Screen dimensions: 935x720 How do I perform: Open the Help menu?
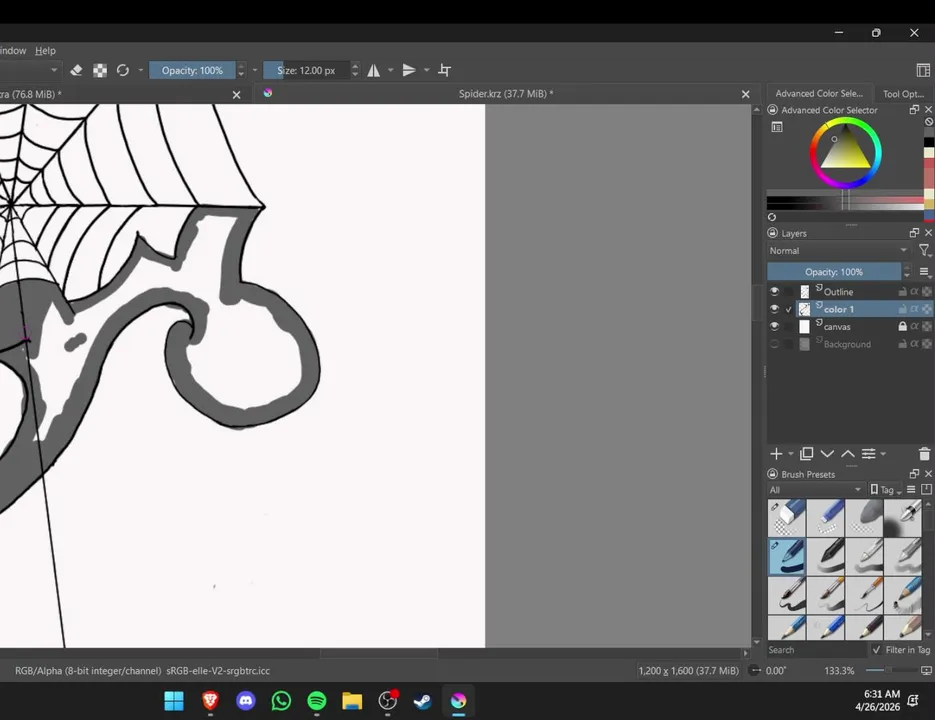click(45, 51)
